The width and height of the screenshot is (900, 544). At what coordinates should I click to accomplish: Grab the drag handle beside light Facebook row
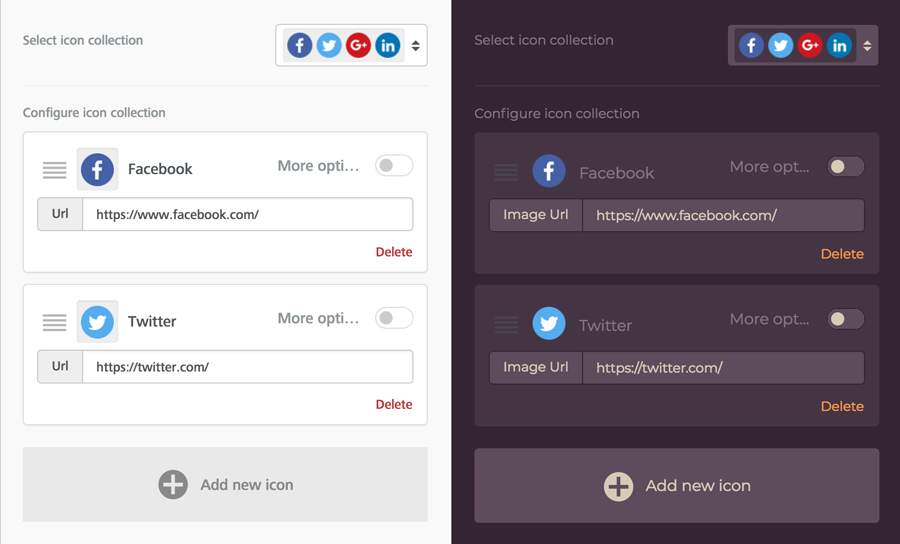coord(54,170)
